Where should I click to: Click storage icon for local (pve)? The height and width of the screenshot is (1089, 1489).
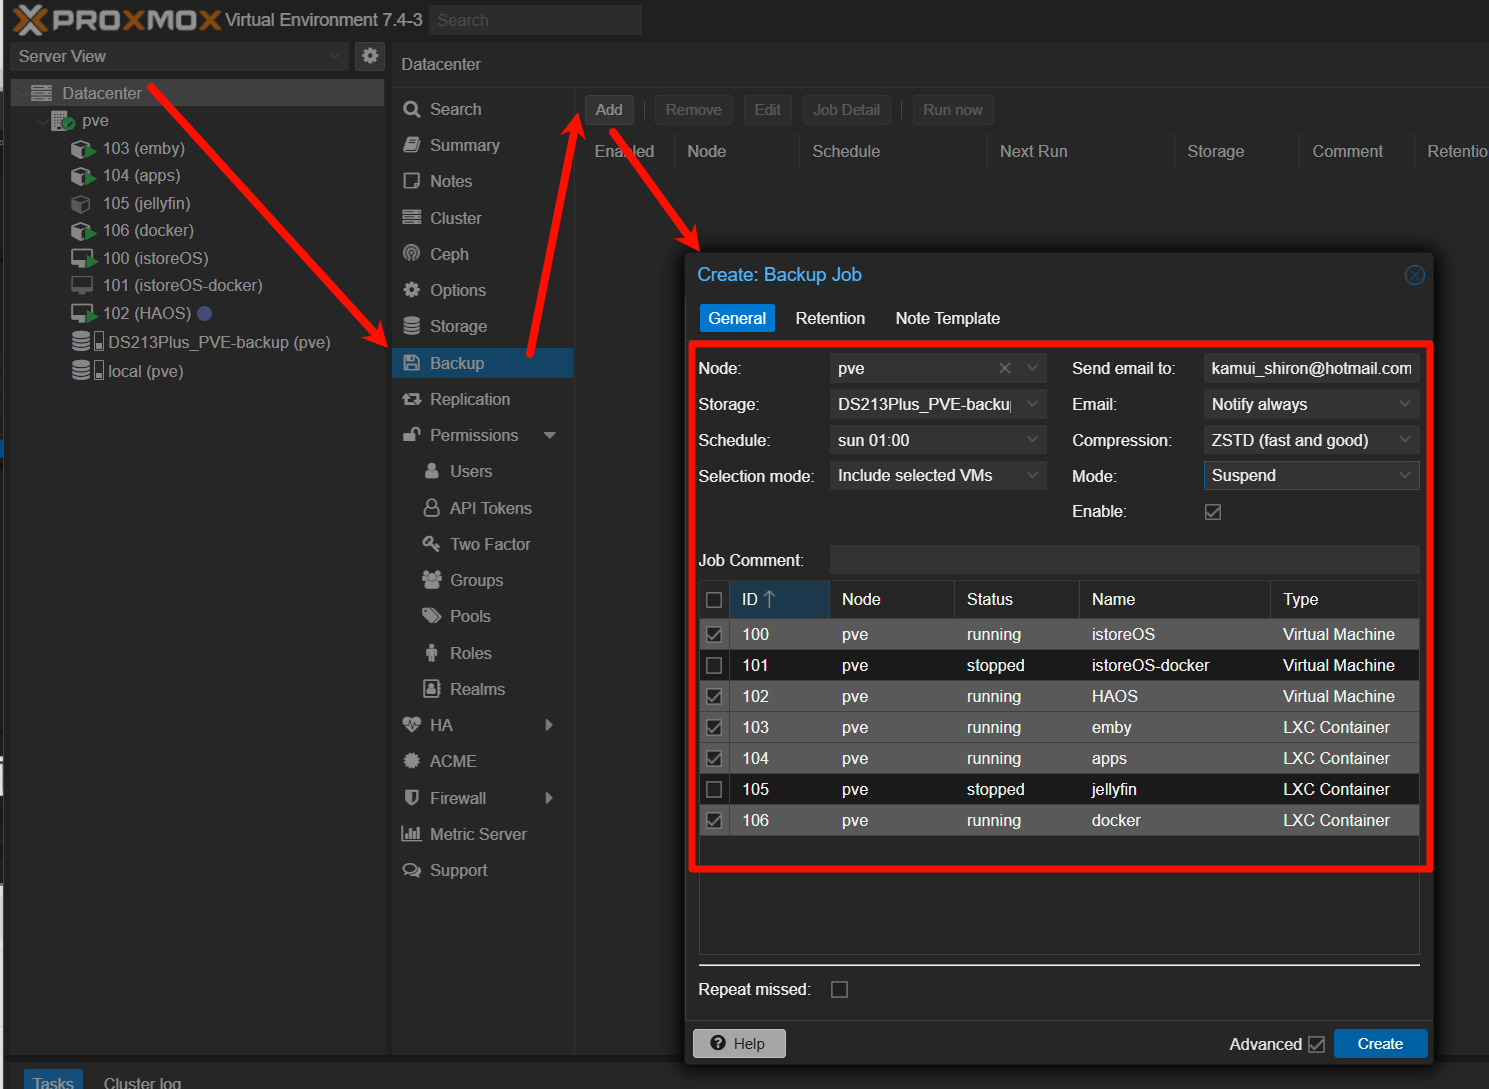pyautogui.click(x=87, y=371)
